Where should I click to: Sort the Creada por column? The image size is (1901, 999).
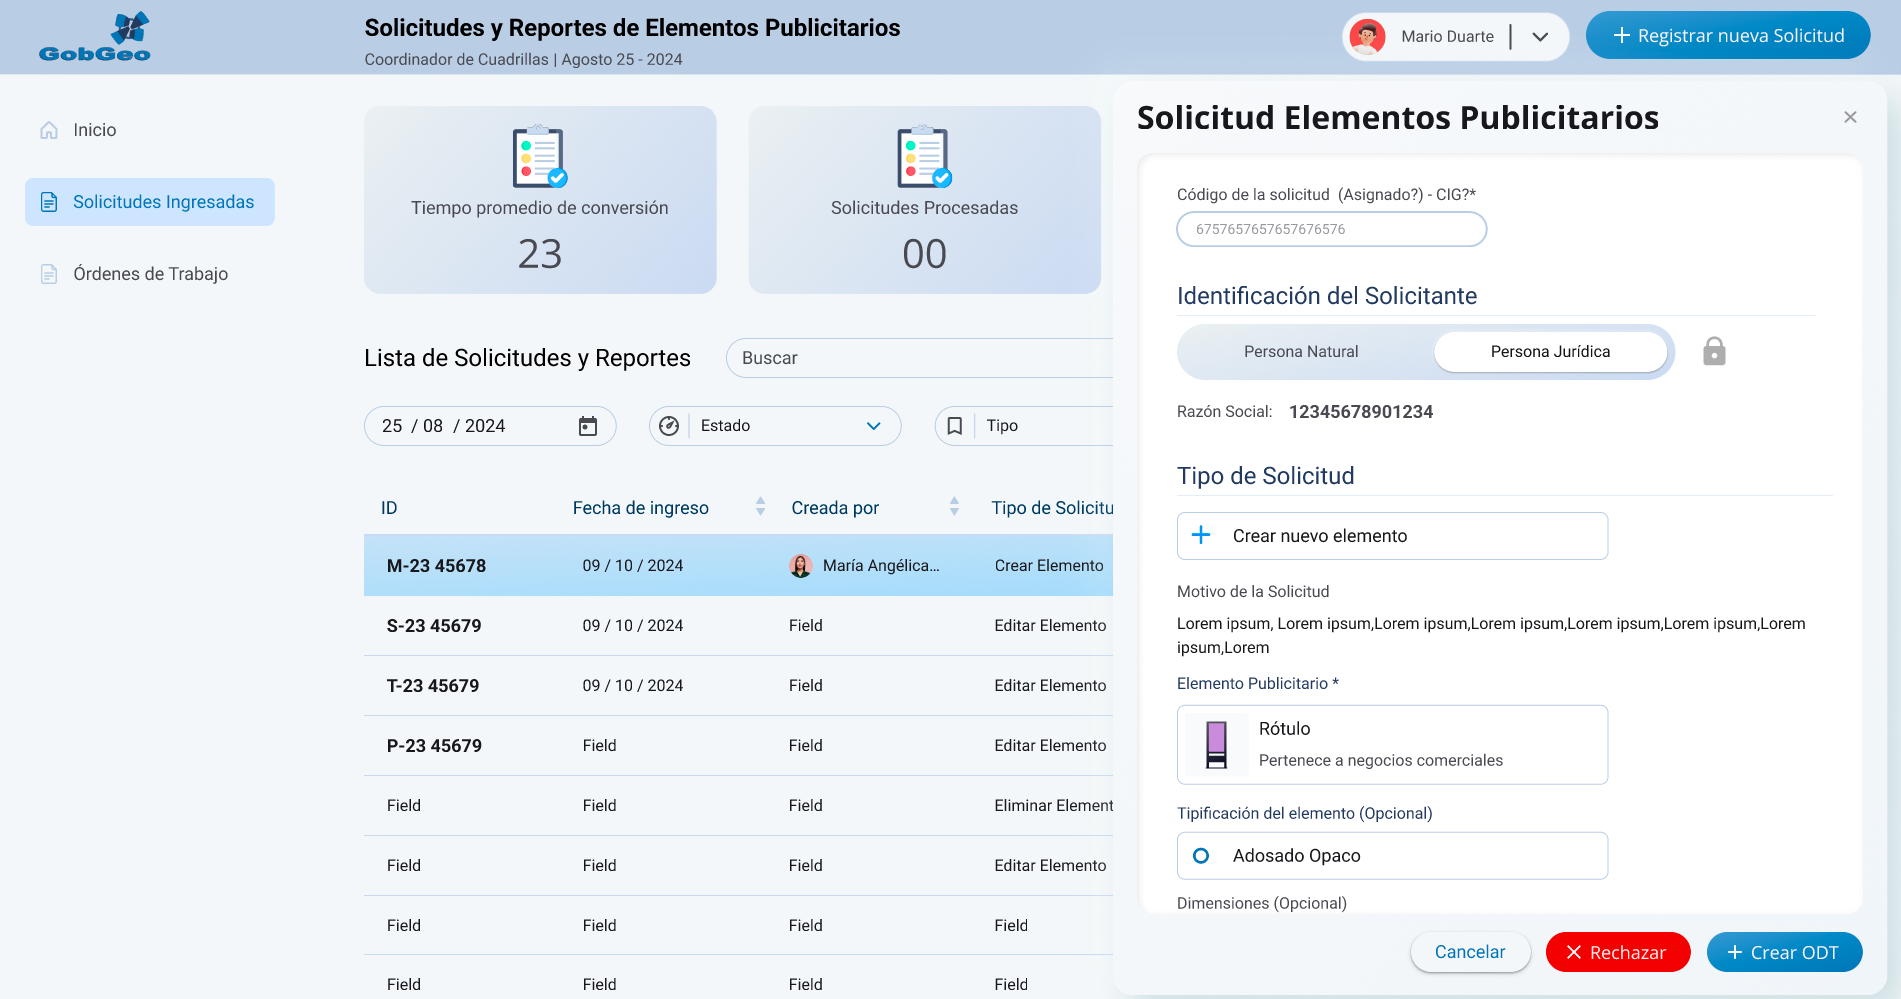pyautogui.click(x=954, y=507)
